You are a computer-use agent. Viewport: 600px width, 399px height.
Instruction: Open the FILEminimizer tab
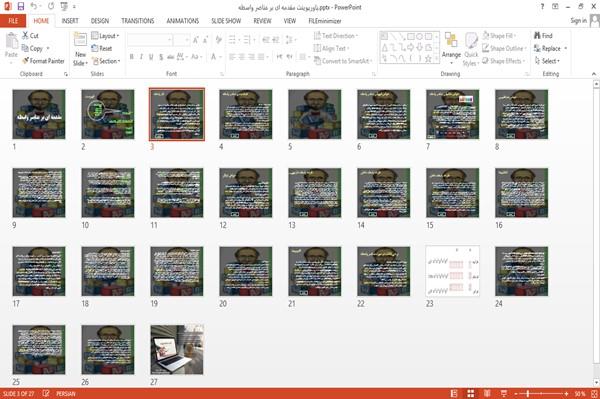(325, 21)
